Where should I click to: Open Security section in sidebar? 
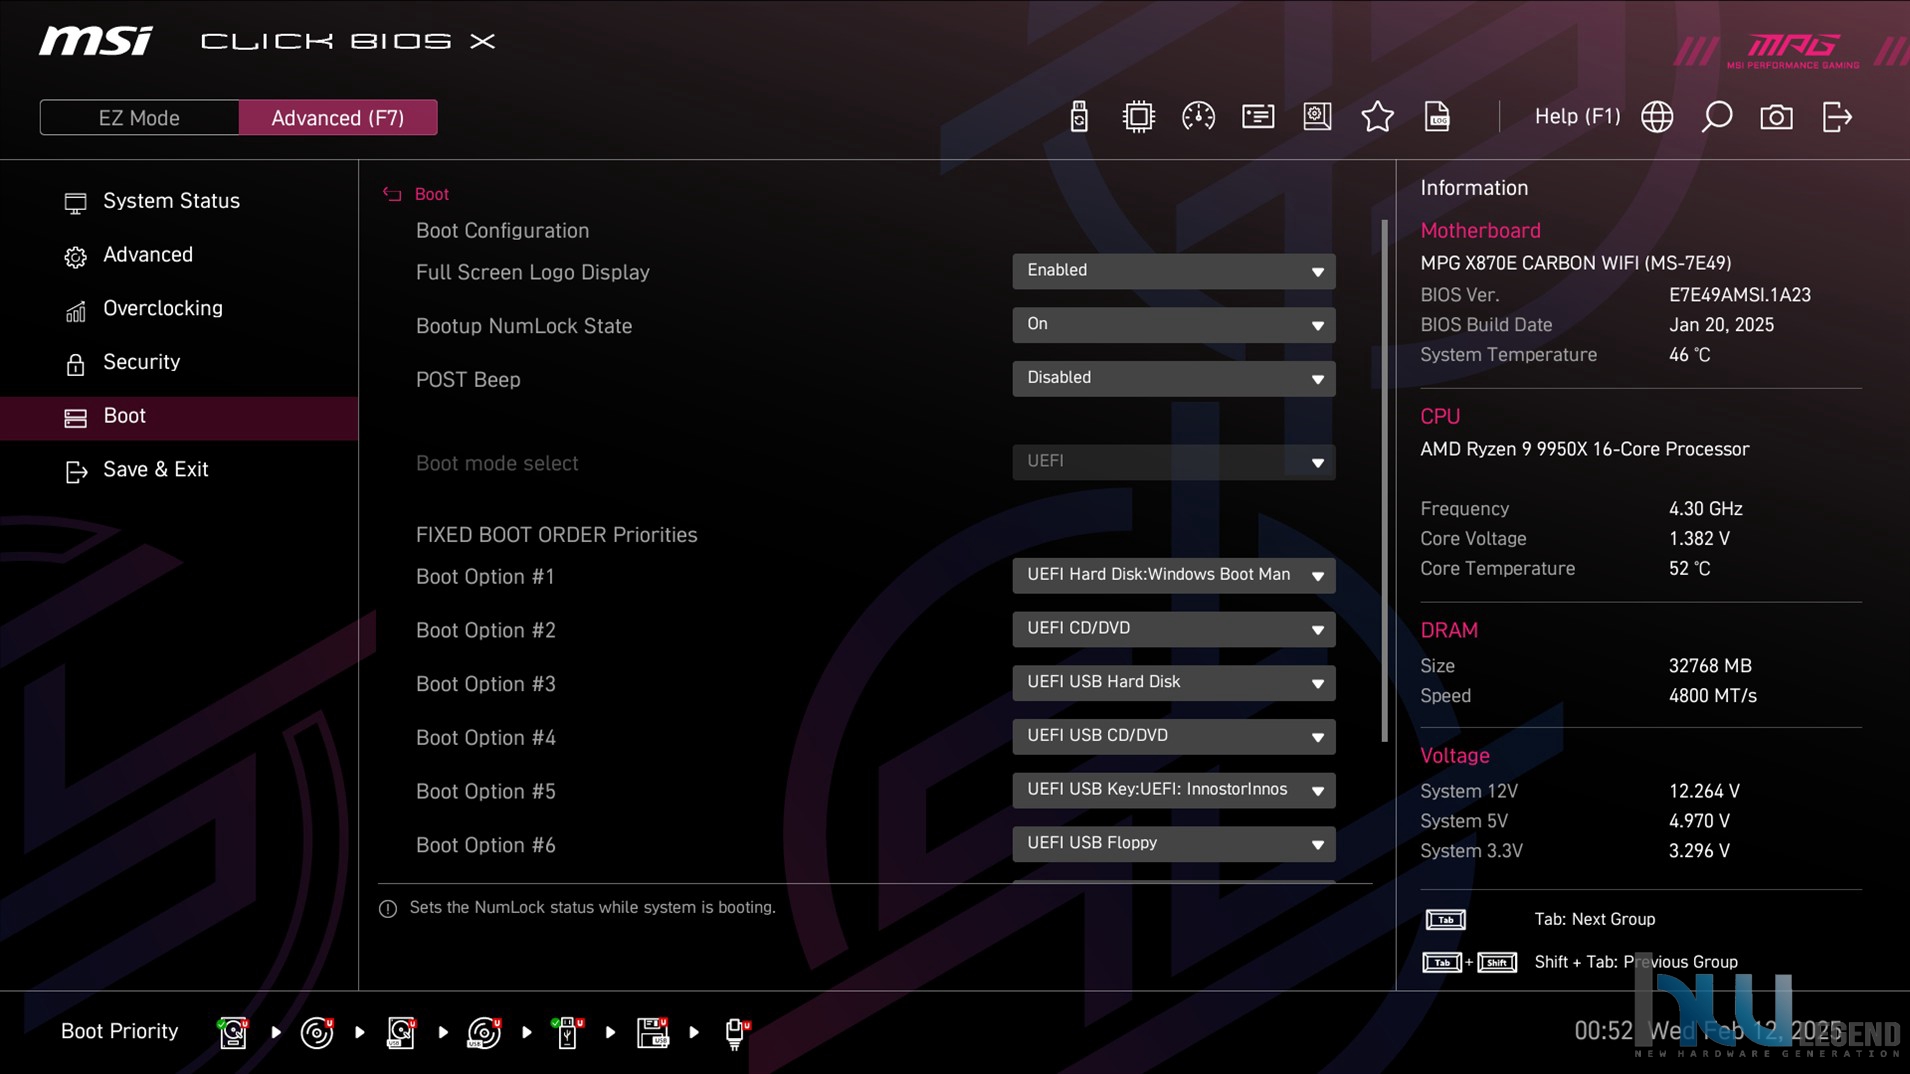pyautogui.click(x=179, y=362)
